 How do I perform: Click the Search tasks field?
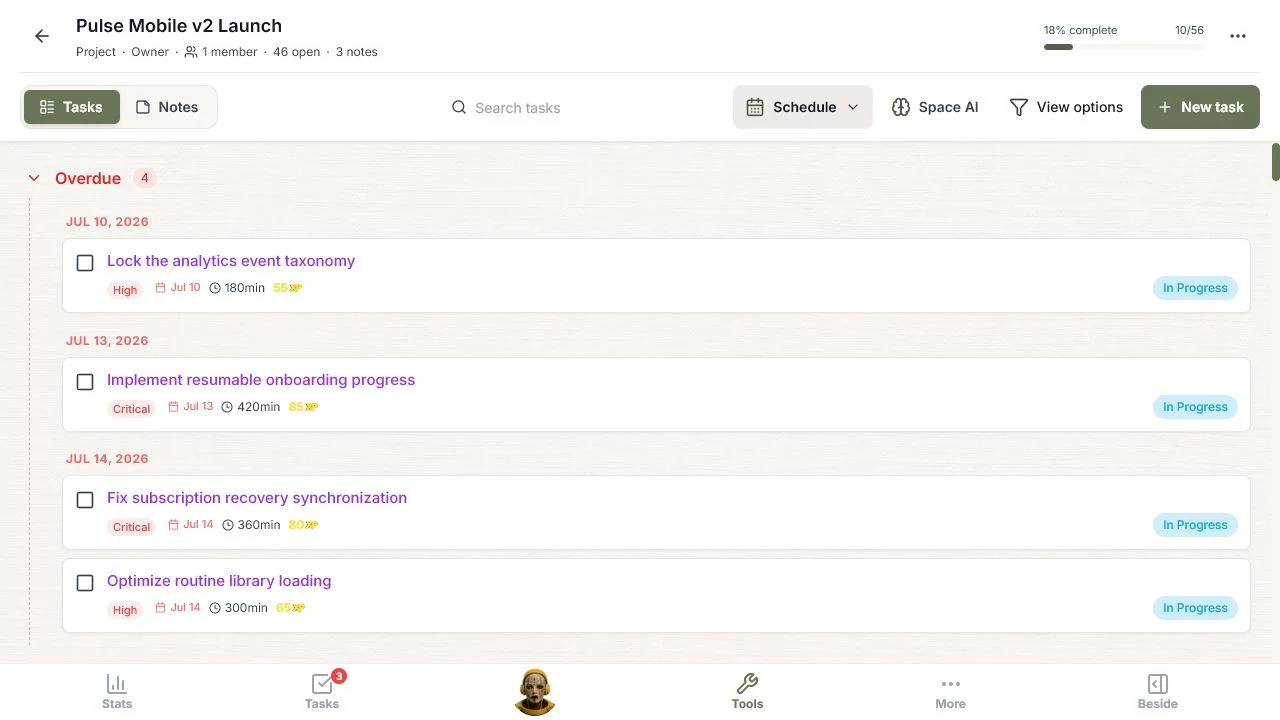[x=517, y=107]
